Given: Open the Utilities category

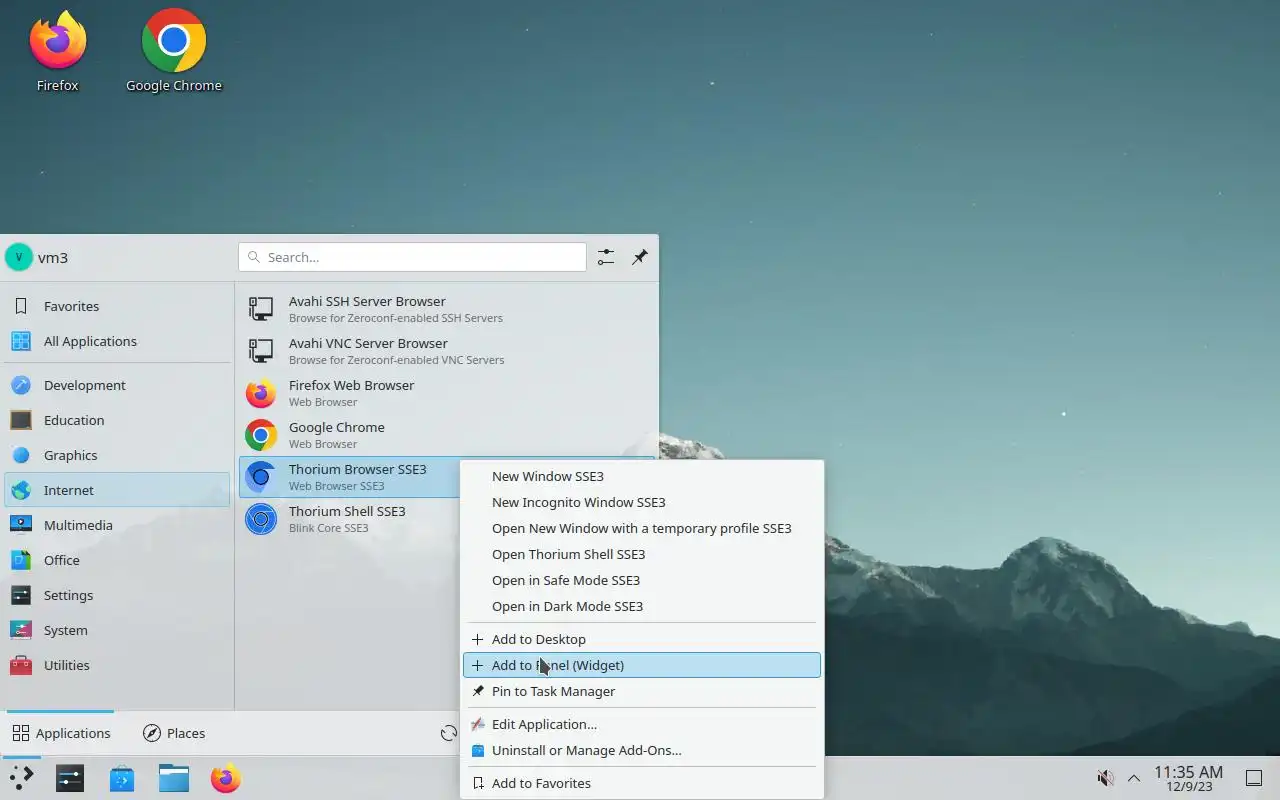Looking at the screenshot, I should 117,665.
